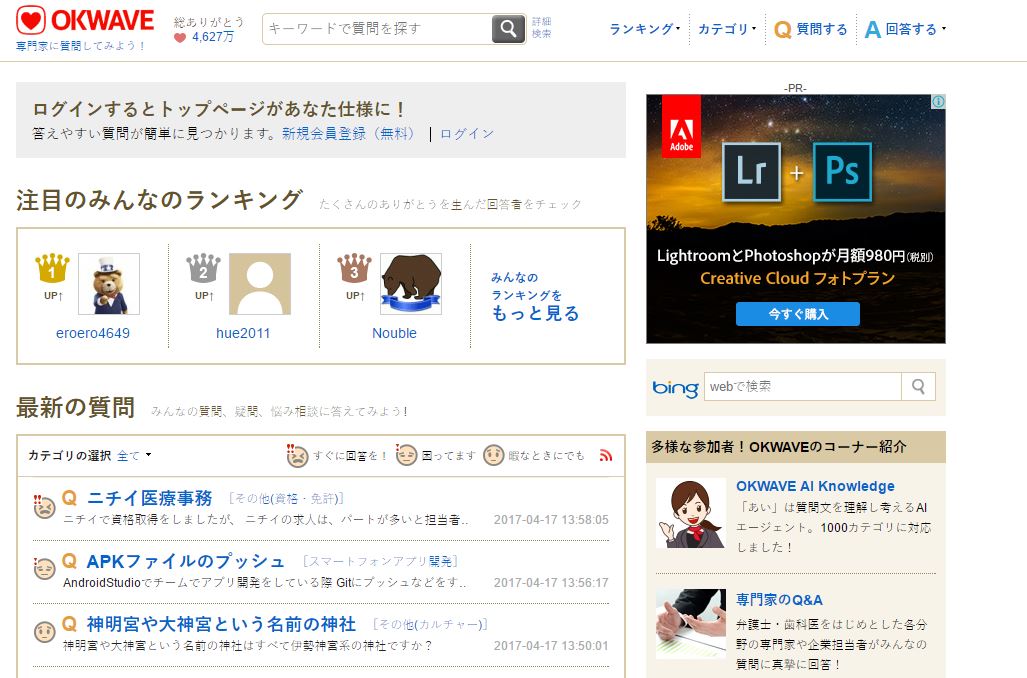Open the ランキング dropdown menu

(x=644, y=29)
